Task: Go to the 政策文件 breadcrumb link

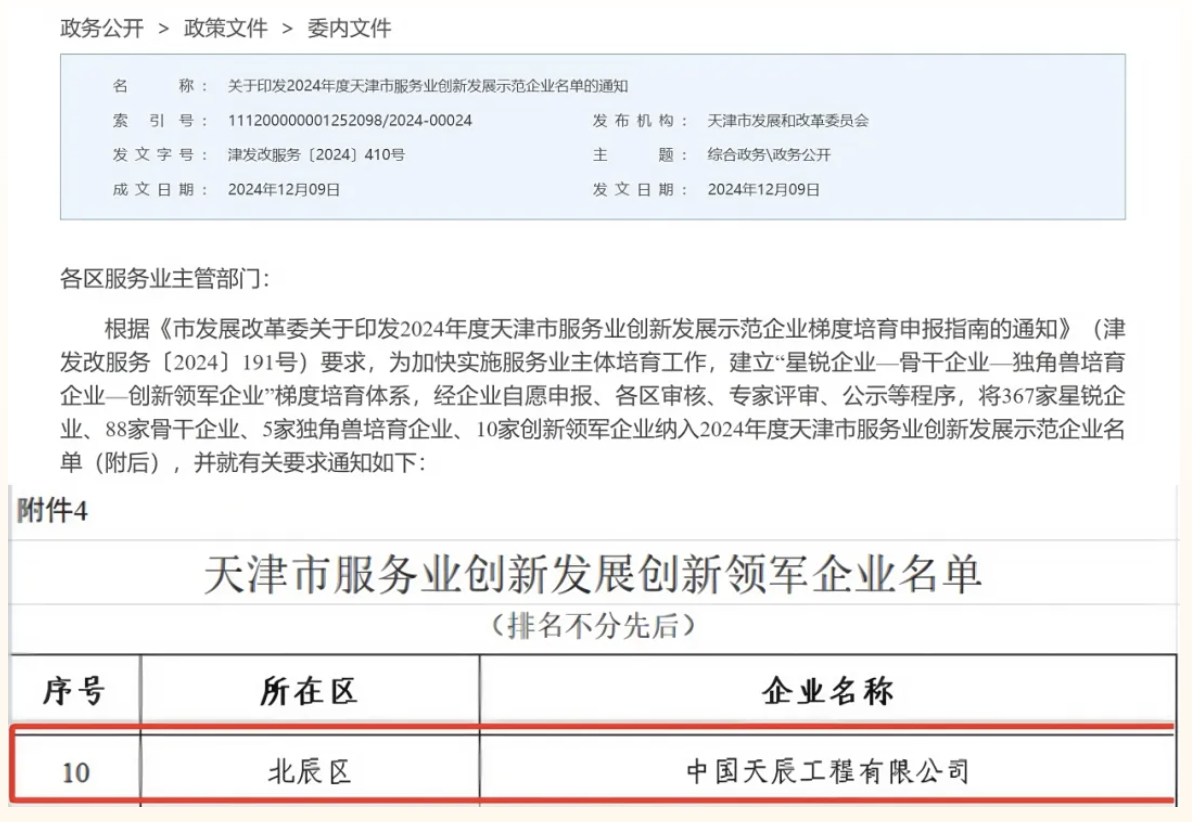Action: (226, 28)
